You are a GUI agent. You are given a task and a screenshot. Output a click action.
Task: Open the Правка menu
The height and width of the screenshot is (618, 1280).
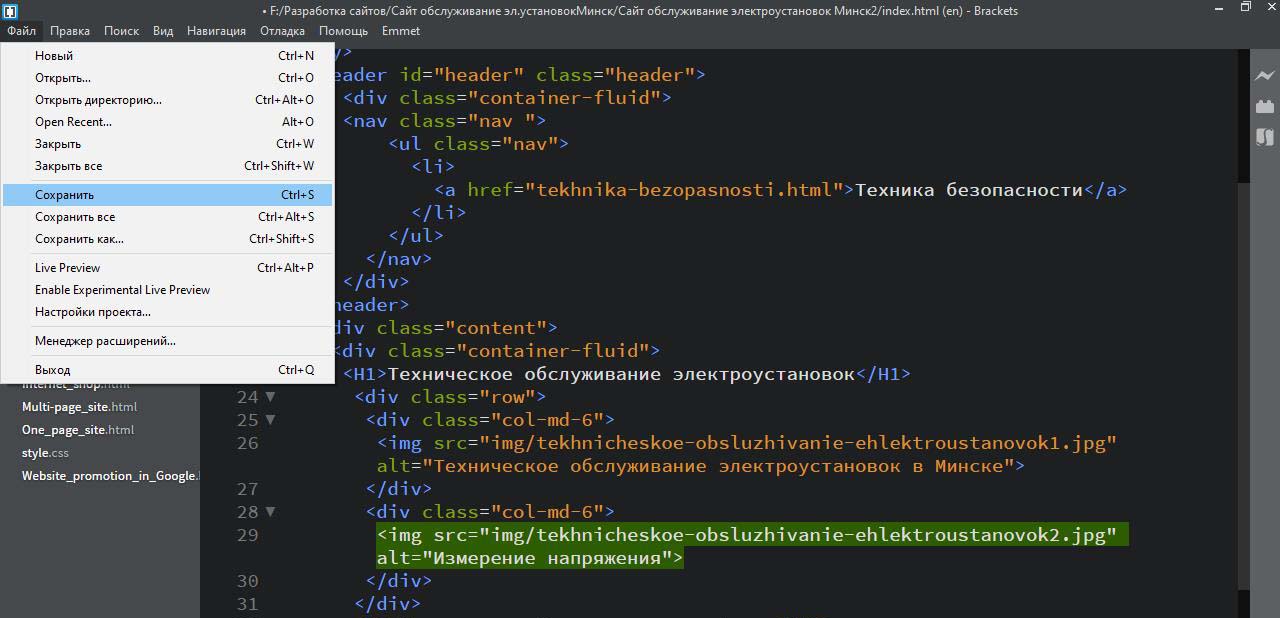[x=69, y=31]
